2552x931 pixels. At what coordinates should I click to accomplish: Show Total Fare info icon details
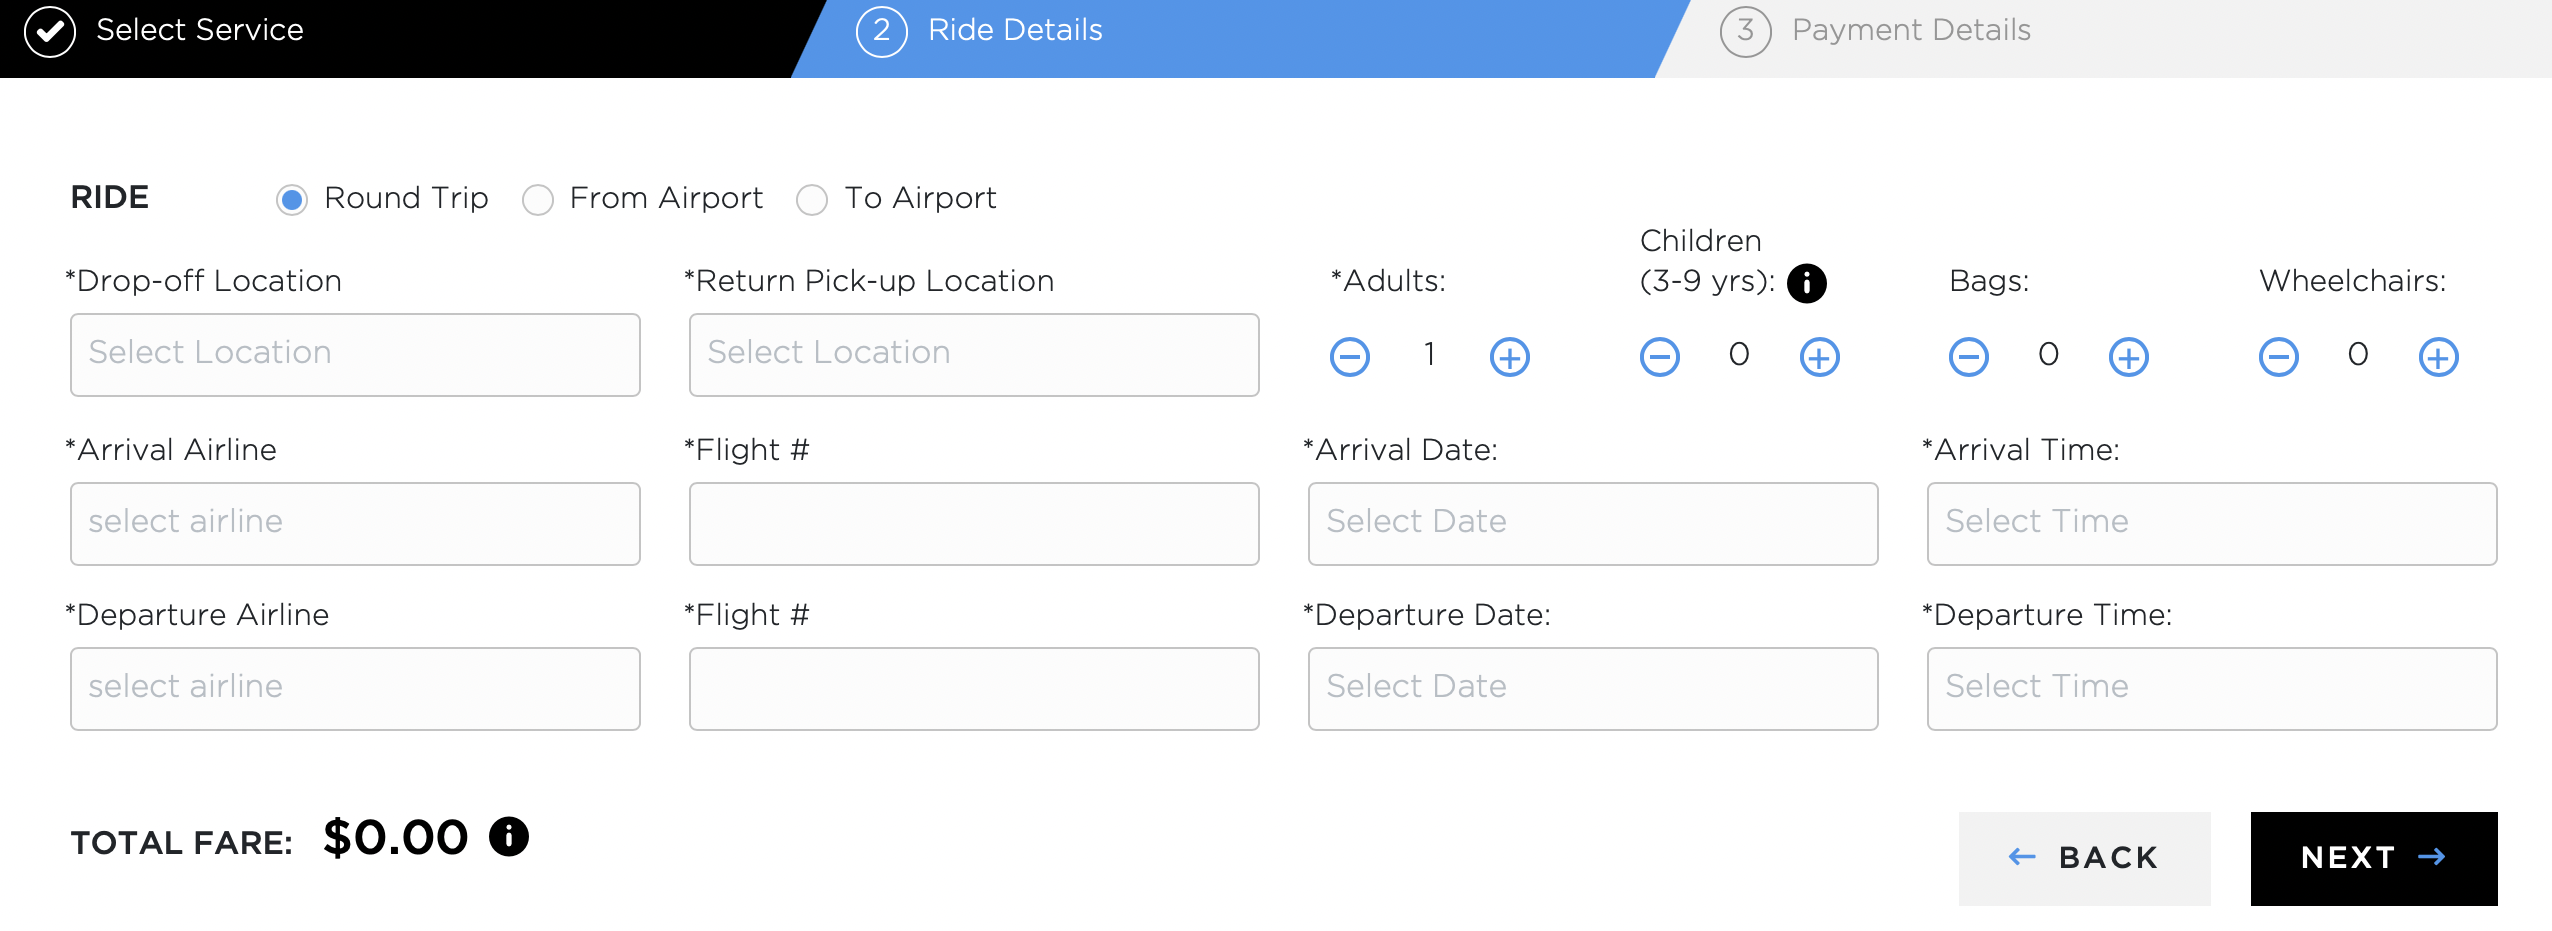(509, 837)
